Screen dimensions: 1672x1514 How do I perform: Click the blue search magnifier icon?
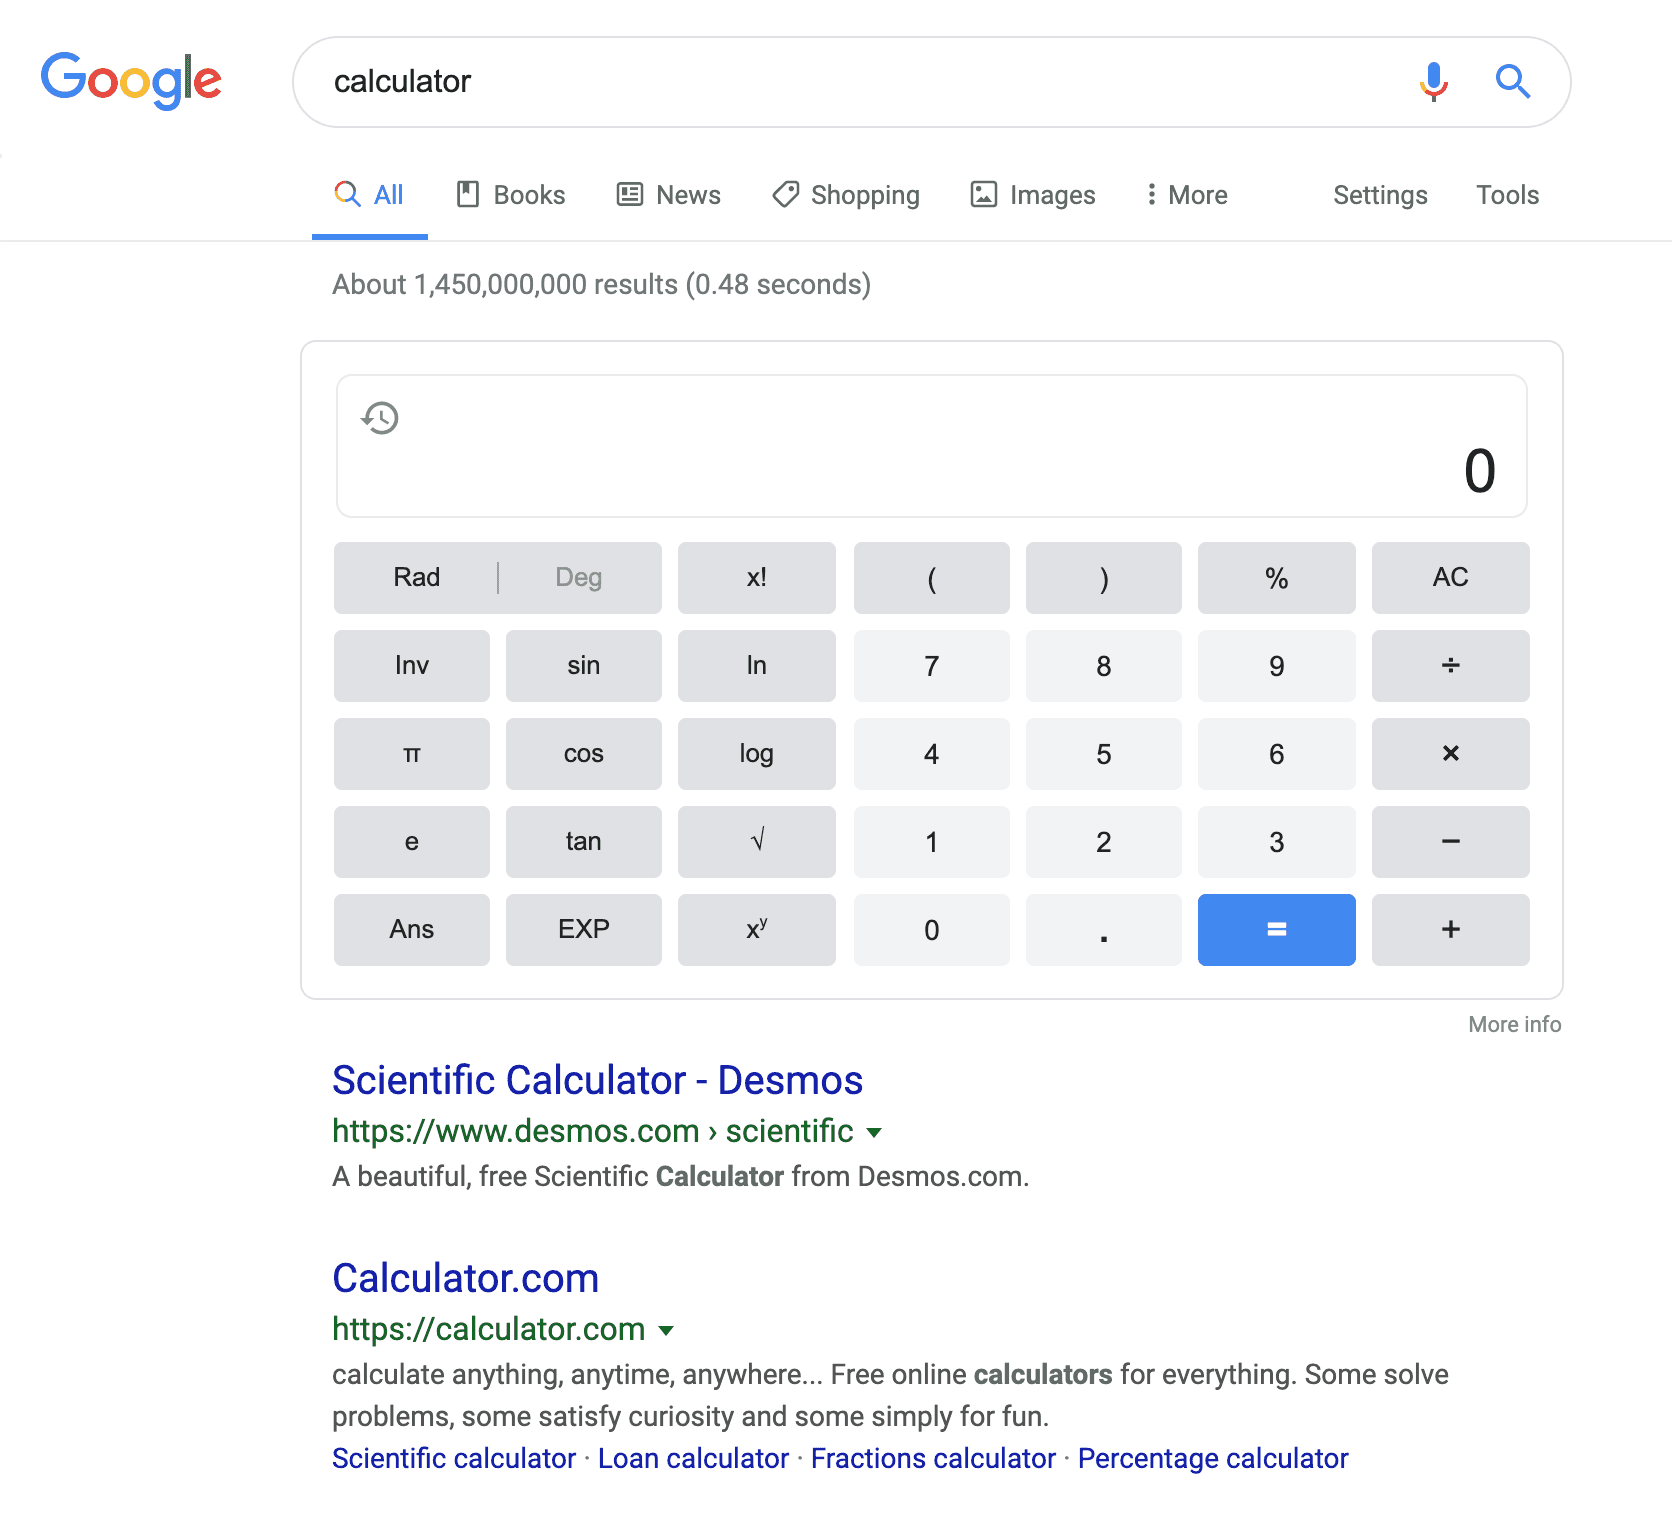[1512, 82]
